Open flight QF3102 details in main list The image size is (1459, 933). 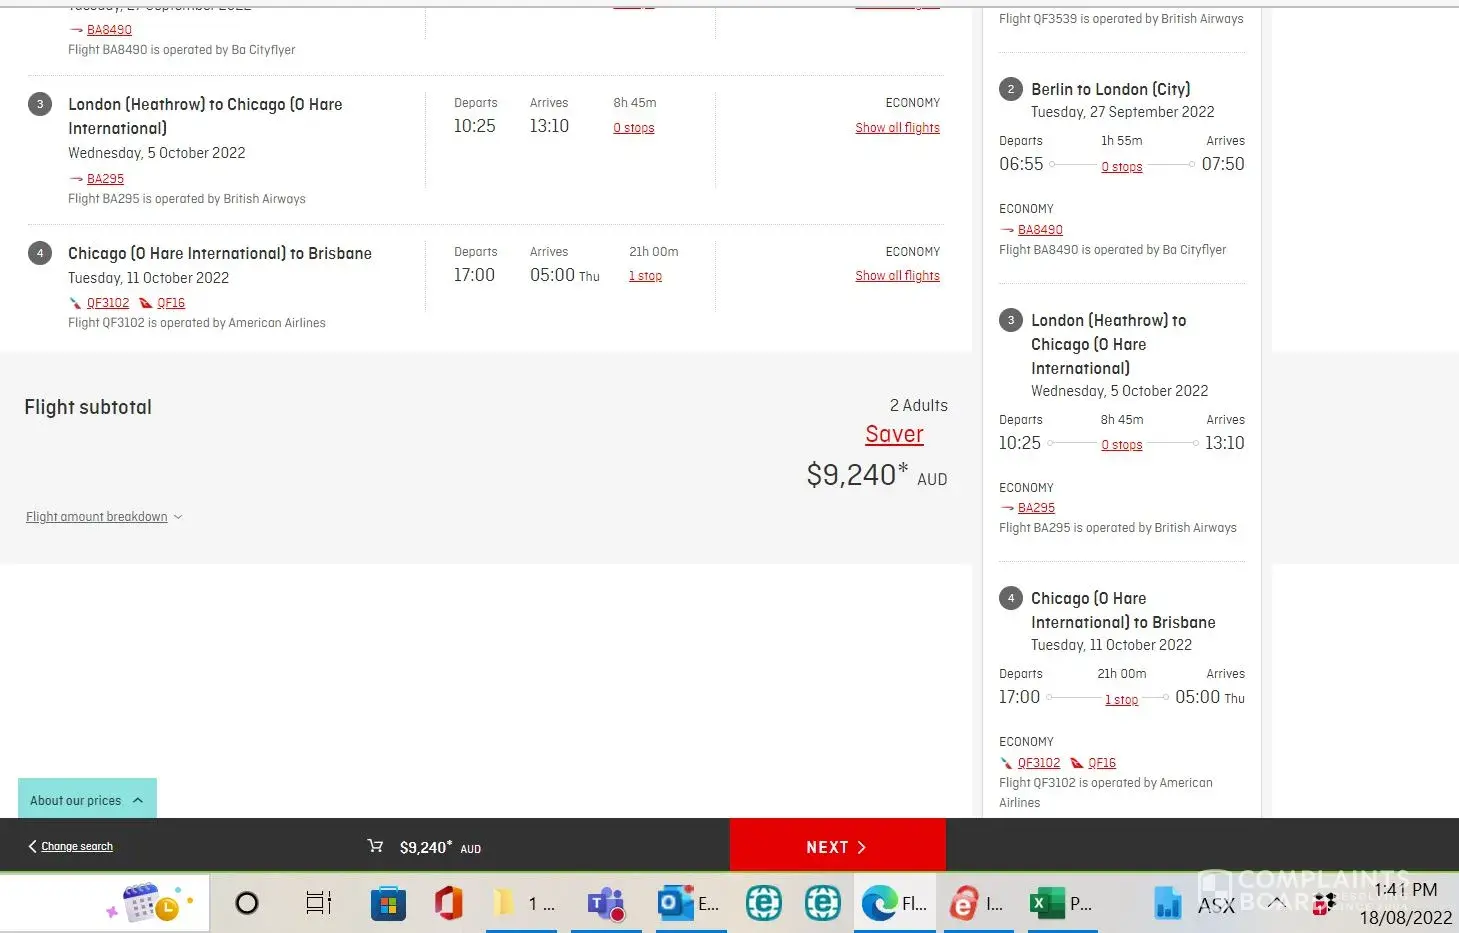tap(107, 303)
